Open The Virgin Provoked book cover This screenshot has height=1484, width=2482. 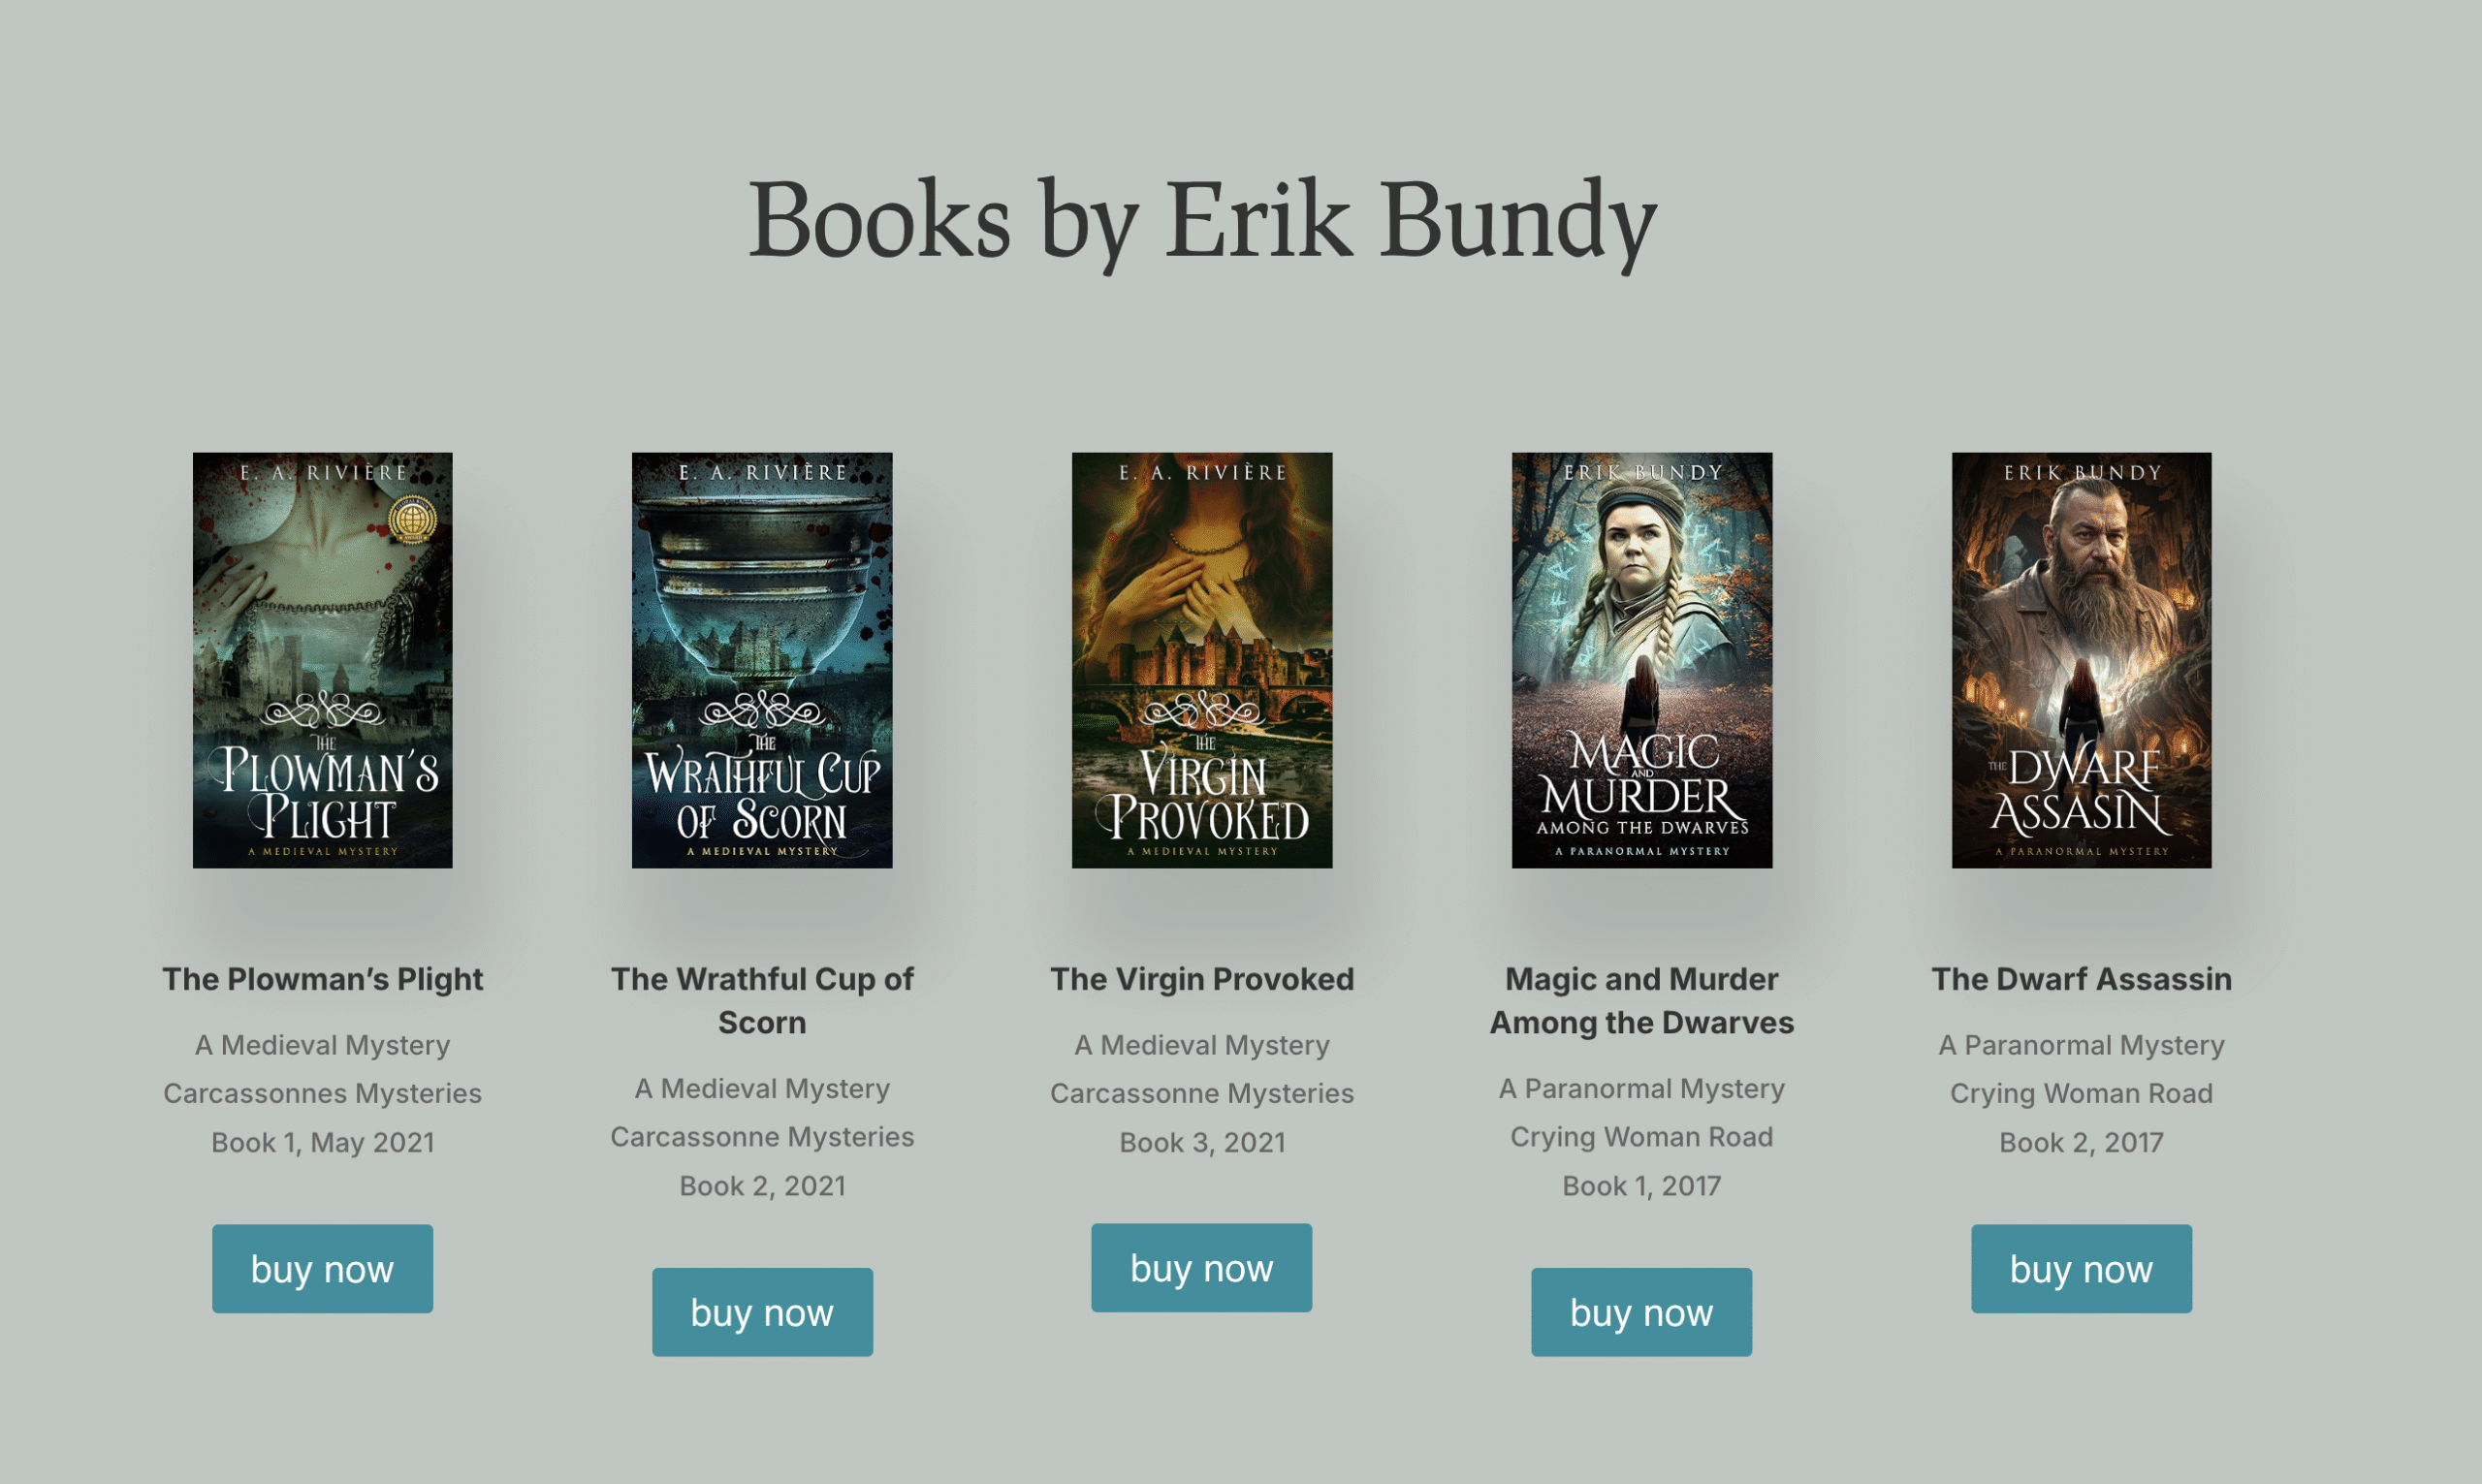pos(1202,660)
